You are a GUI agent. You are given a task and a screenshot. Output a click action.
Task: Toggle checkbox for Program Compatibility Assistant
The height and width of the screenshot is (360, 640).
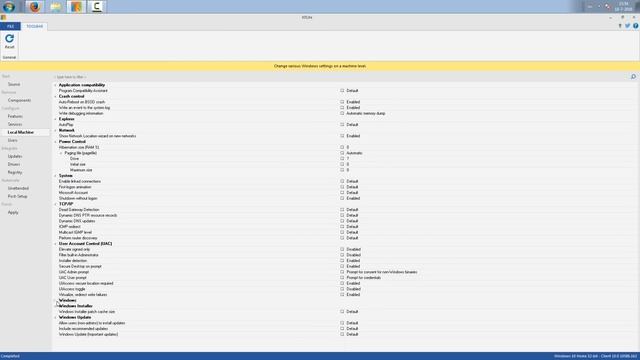(342, 91)
